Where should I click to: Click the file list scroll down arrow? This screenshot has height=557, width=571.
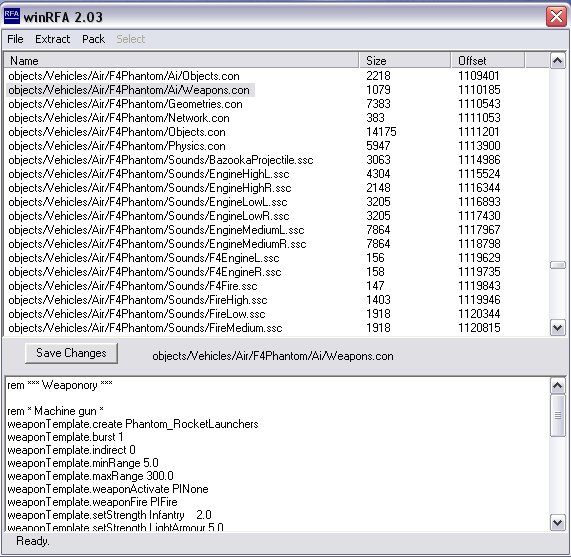point(557,328)
